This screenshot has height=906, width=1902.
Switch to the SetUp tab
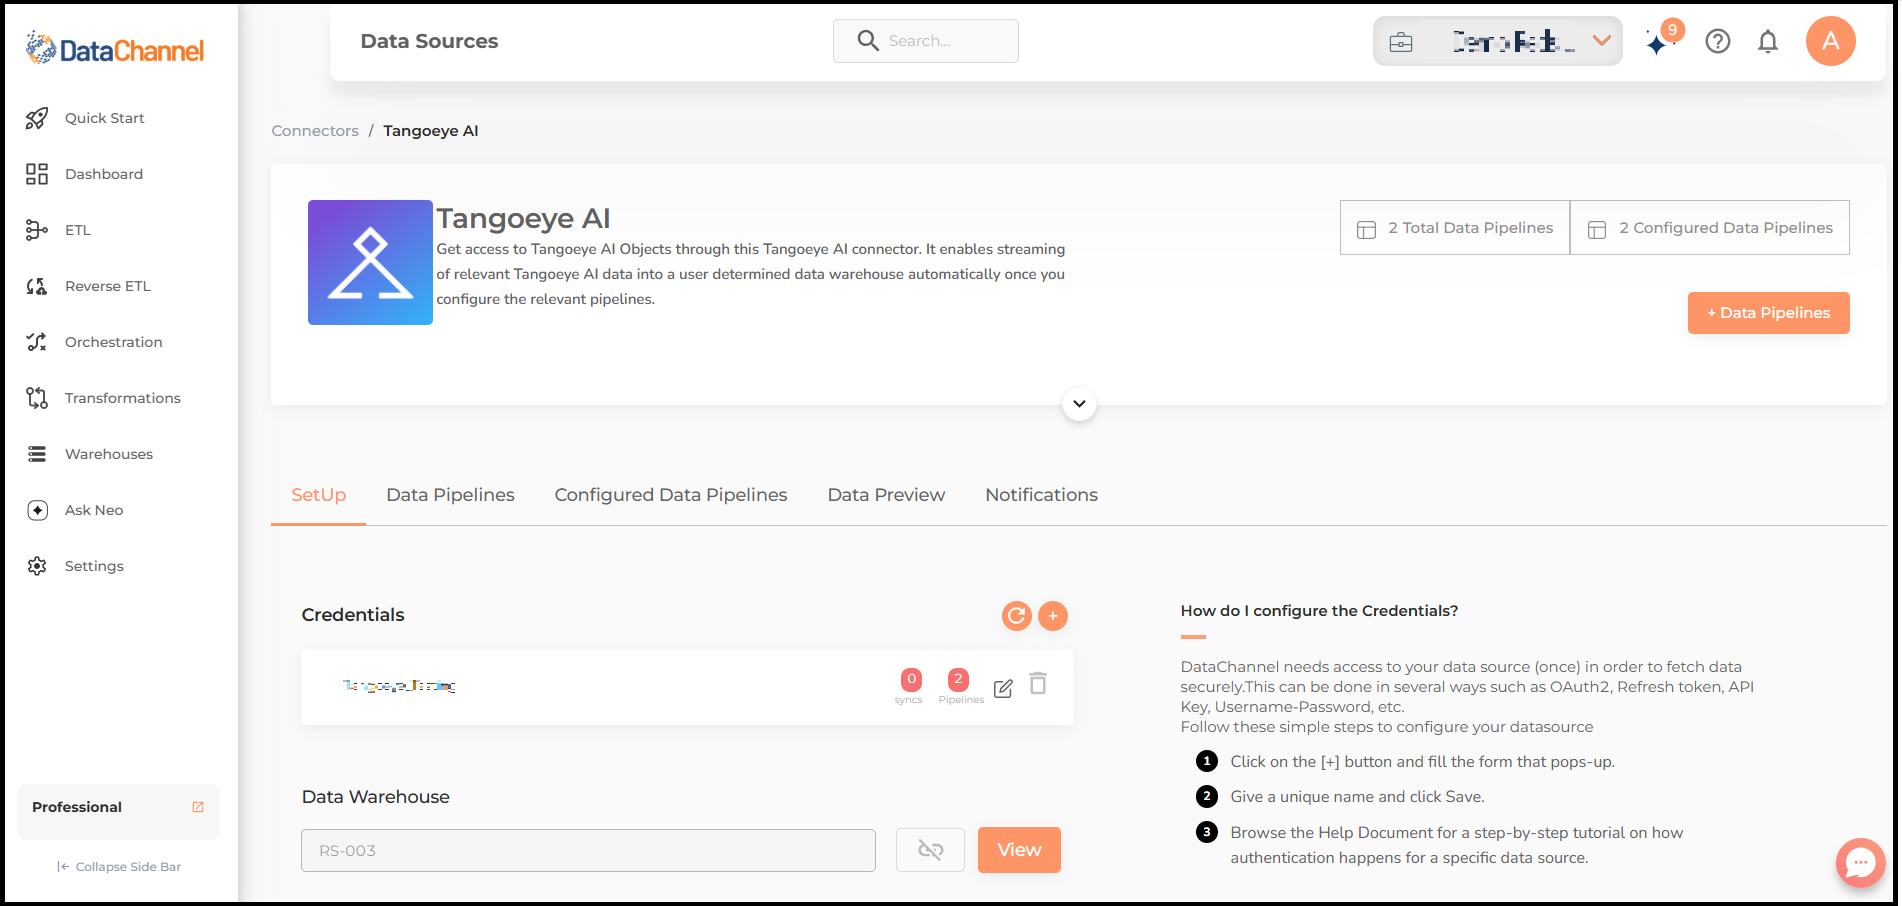[x=319, y=495]
